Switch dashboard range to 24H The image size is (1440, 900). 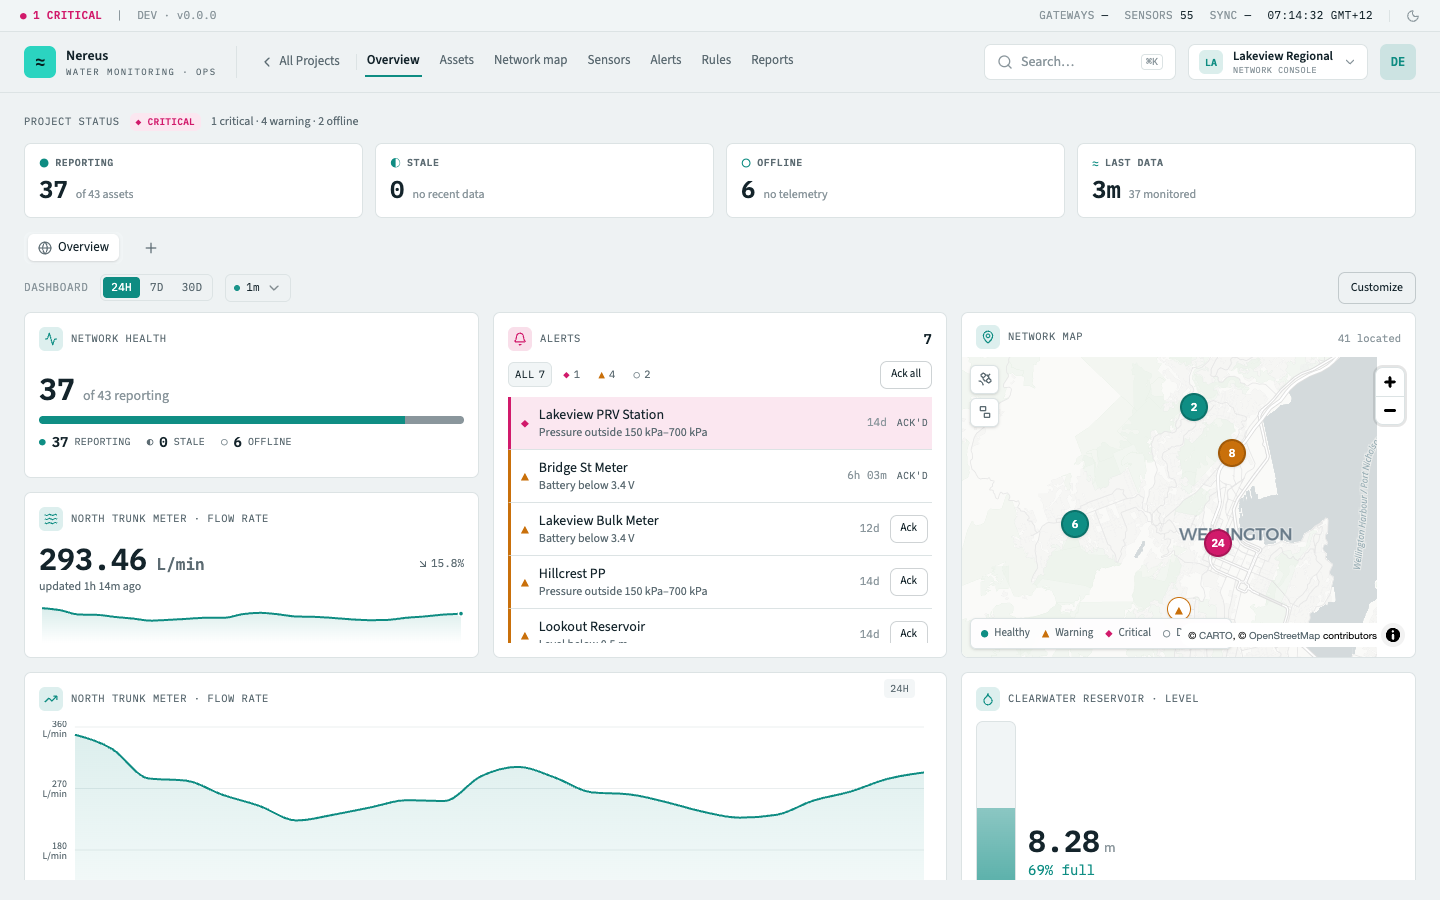point(122,288)
